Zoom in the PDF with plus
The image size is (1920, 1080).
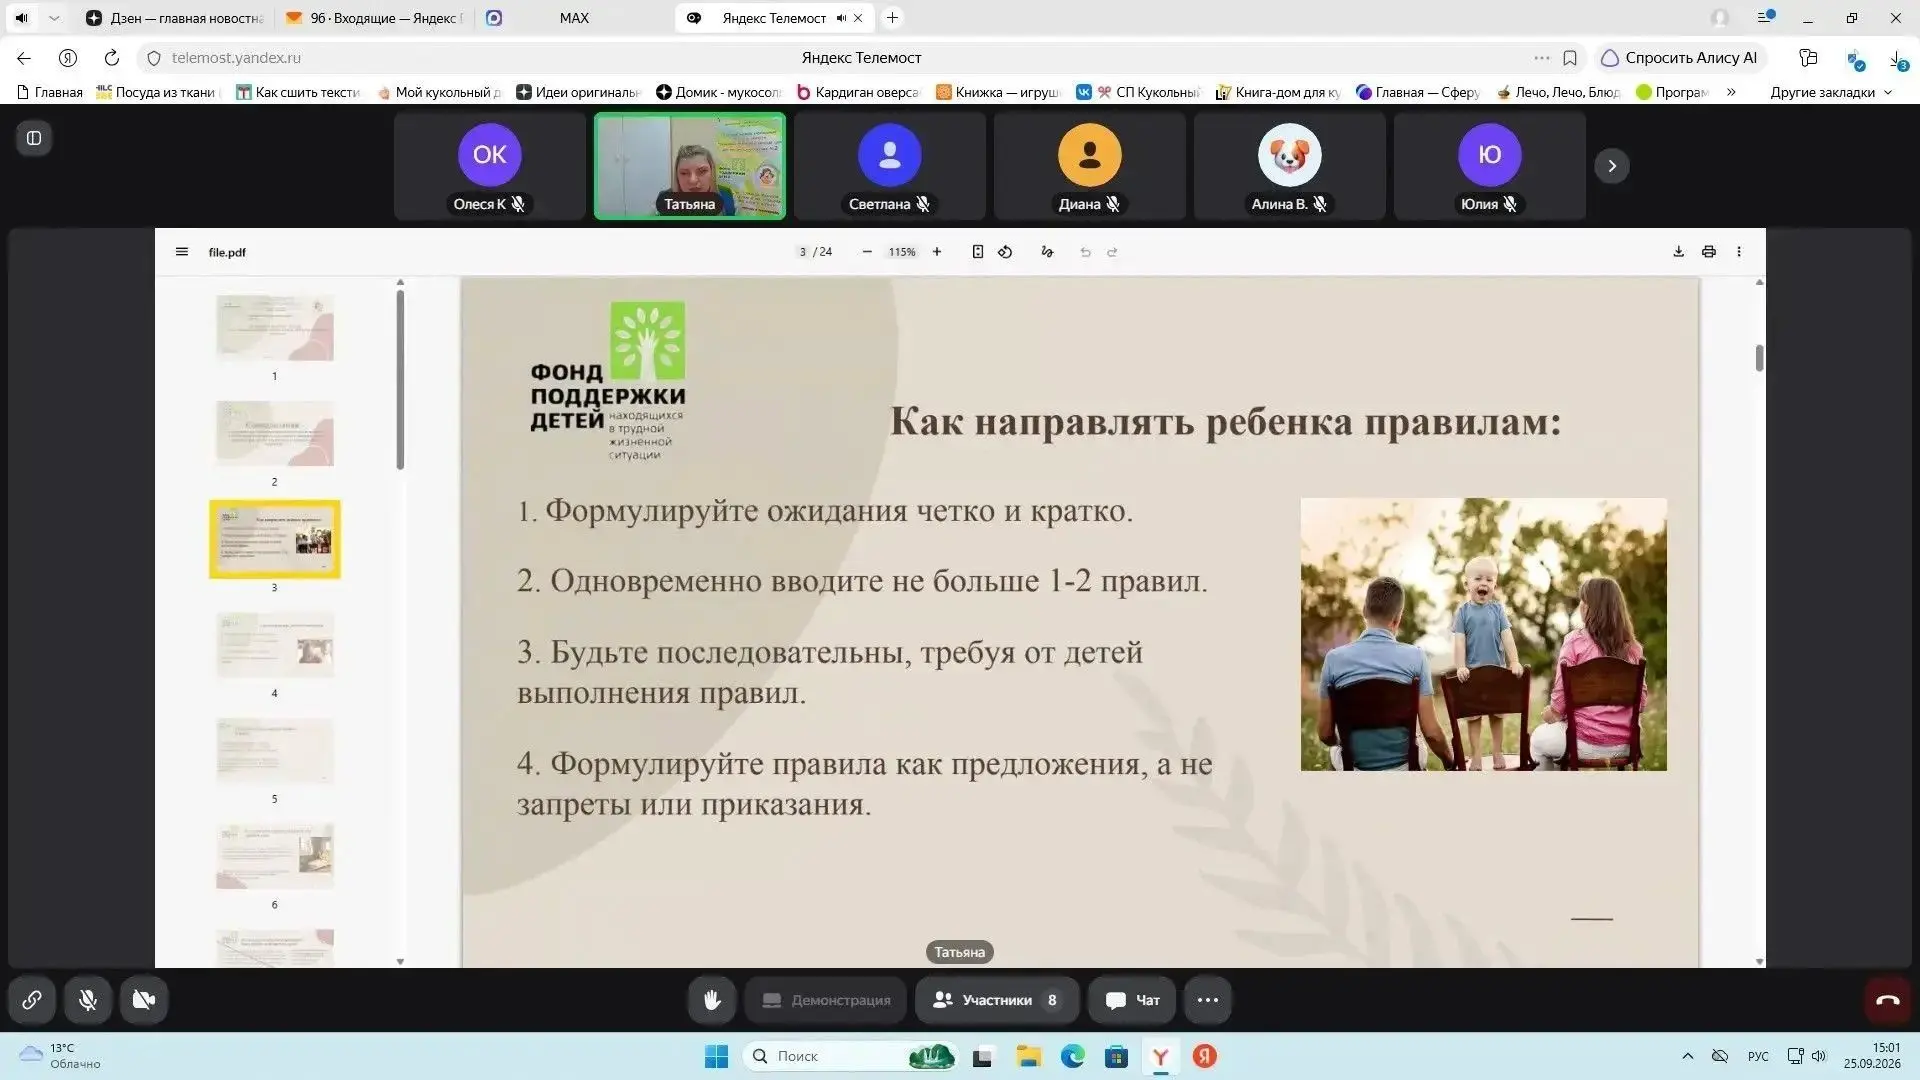(937, 252)
